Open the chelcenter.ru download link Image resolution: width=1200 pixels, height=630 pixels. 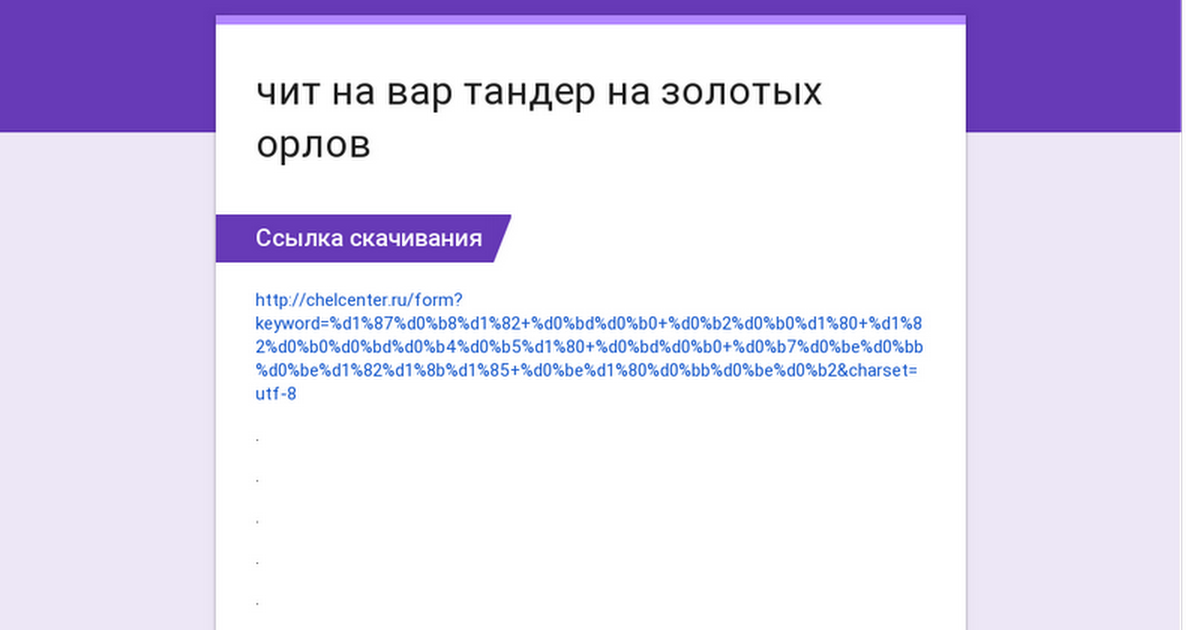coord(589,346)
